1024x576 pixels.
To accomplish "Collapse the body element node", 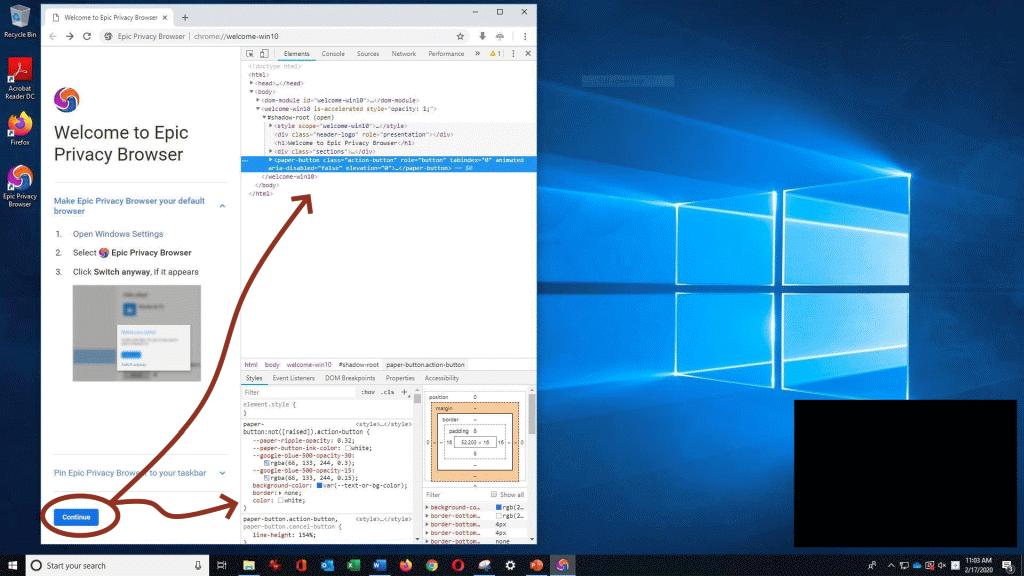I will tap(251, 92).
